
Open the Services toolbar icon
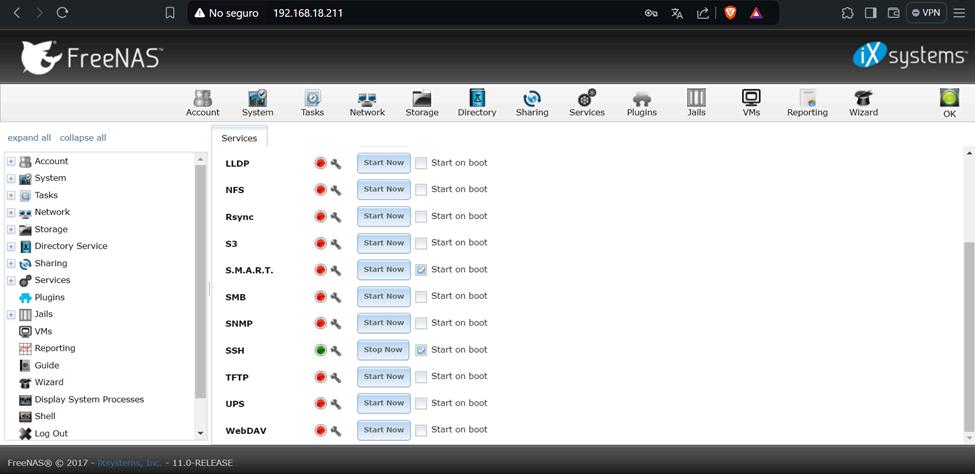(587, 103)
